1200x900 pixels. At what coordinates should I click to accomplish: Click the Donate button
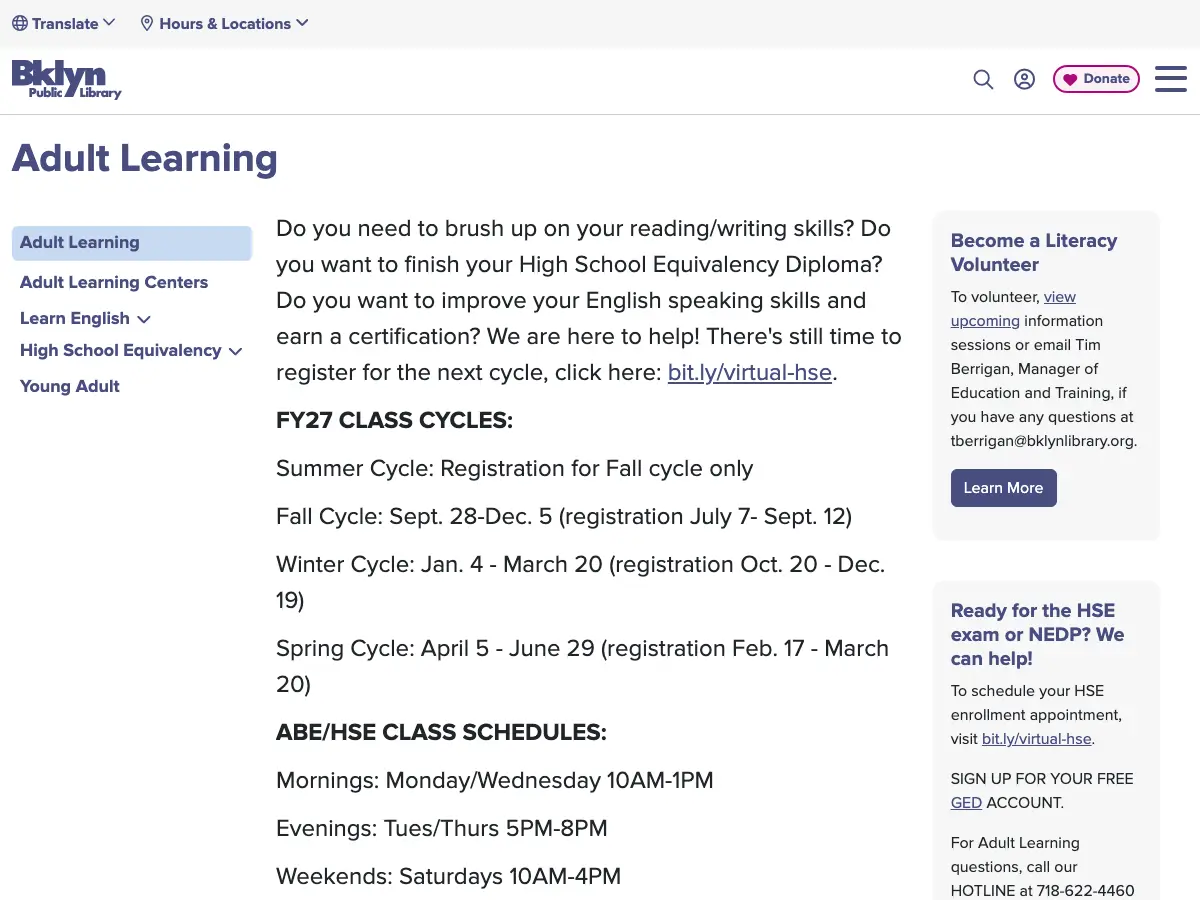1096,79
